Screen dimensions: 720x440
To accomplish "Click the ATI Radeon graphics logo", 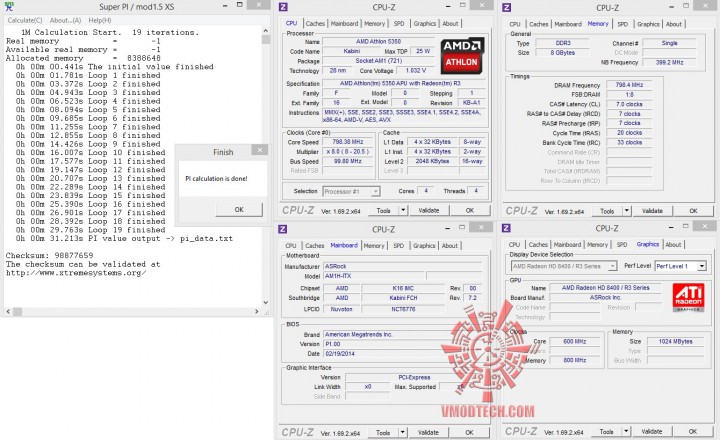I will point(688,297).
